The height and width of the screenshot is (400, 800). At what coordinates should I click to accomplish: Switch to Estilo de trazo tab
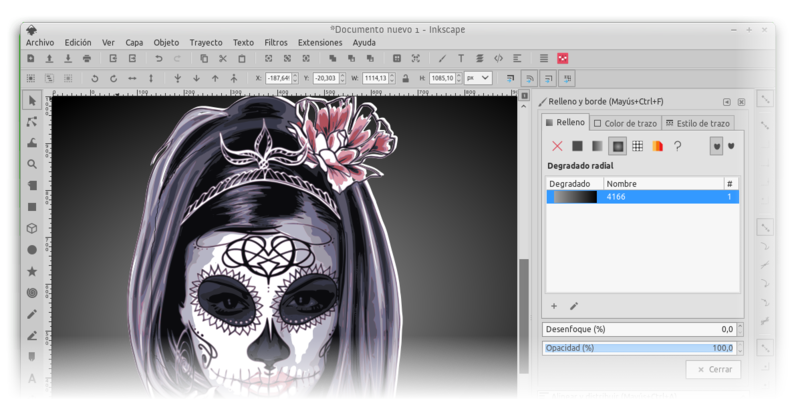[697, 123]
